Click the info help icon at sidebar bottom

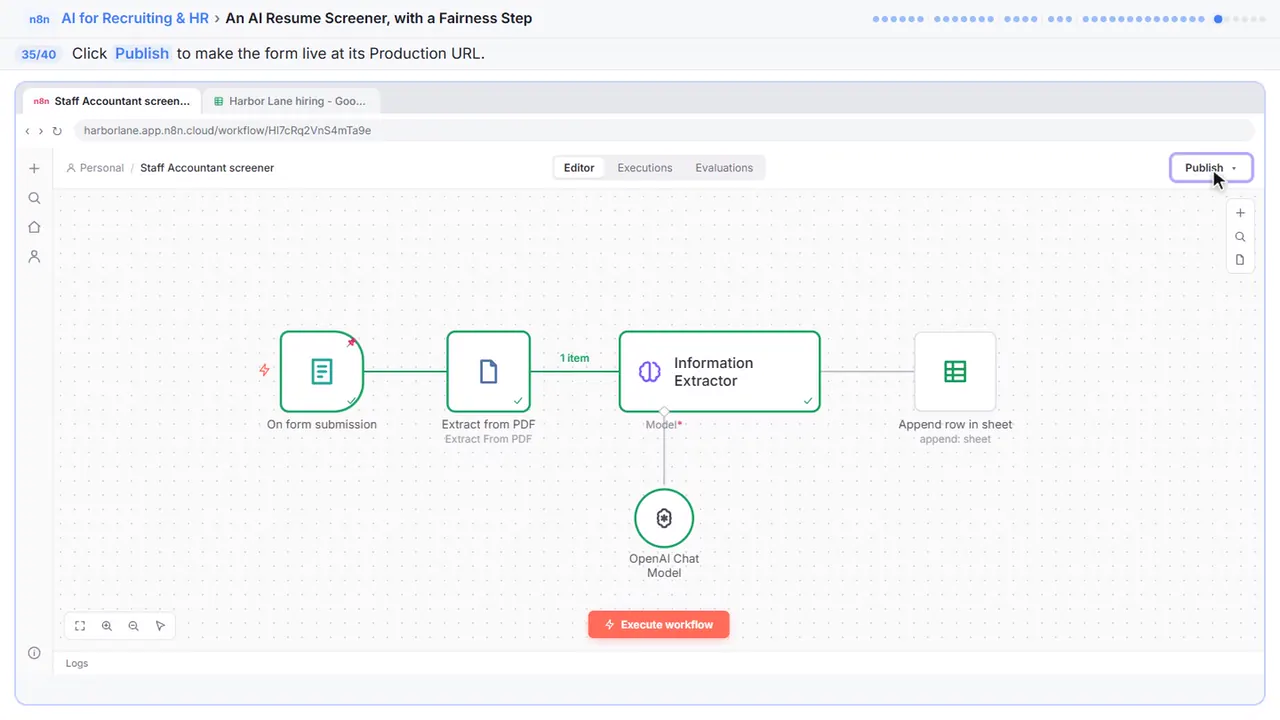(x=34, y=653)
